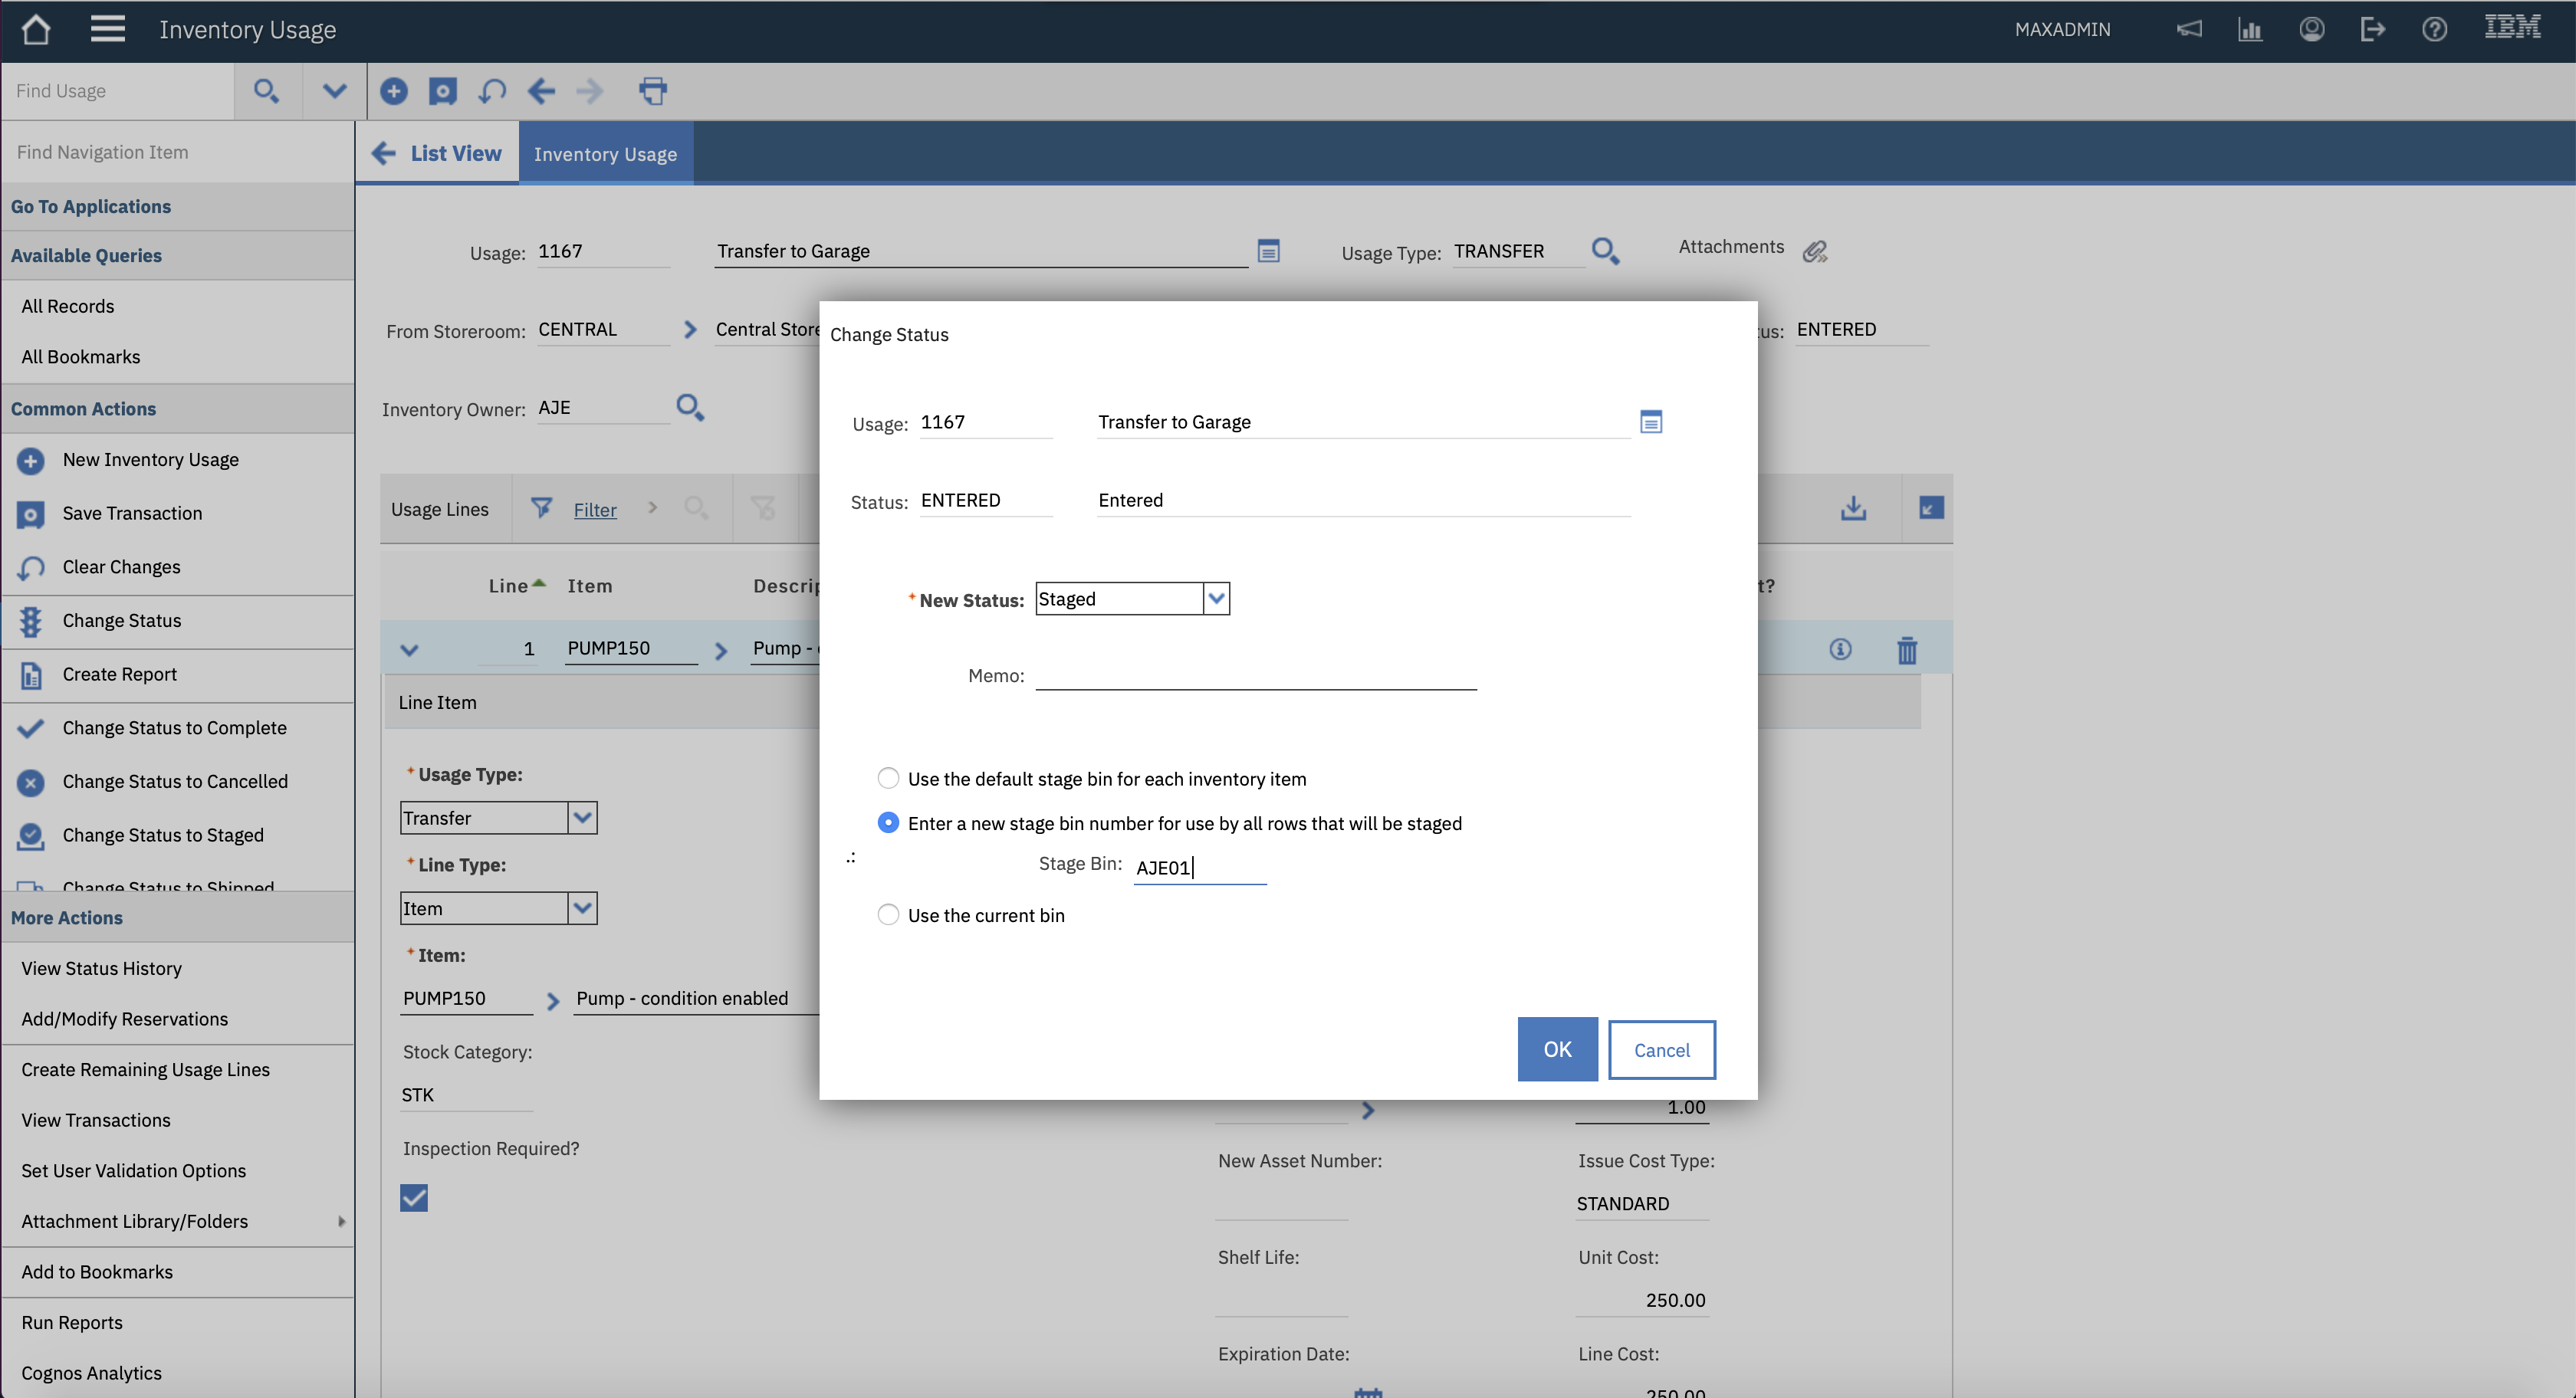The width and height of the screenshot is (2576, 1398).
Task: Switch to the List View tab
Action: click(x=455, y=153)
